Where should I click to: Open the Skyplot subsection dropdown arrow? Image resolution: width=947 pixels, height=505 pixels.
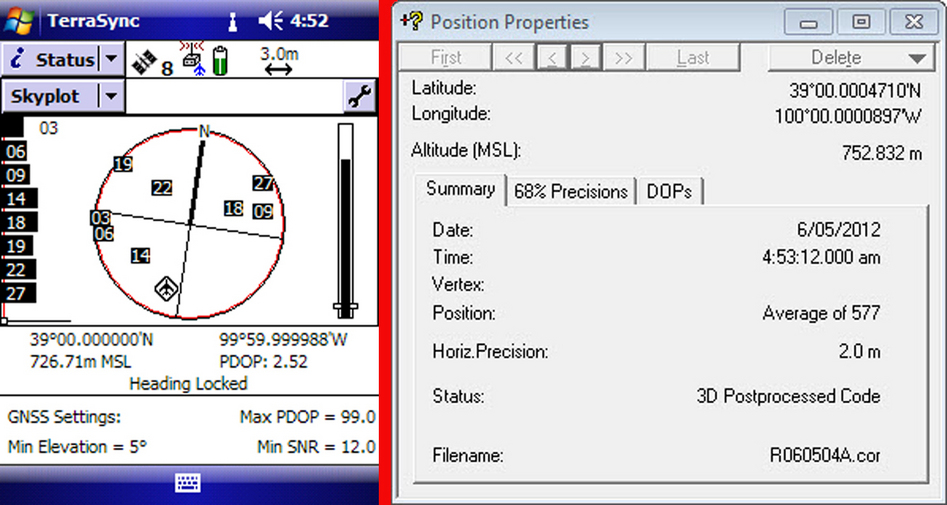click(111, 96)
